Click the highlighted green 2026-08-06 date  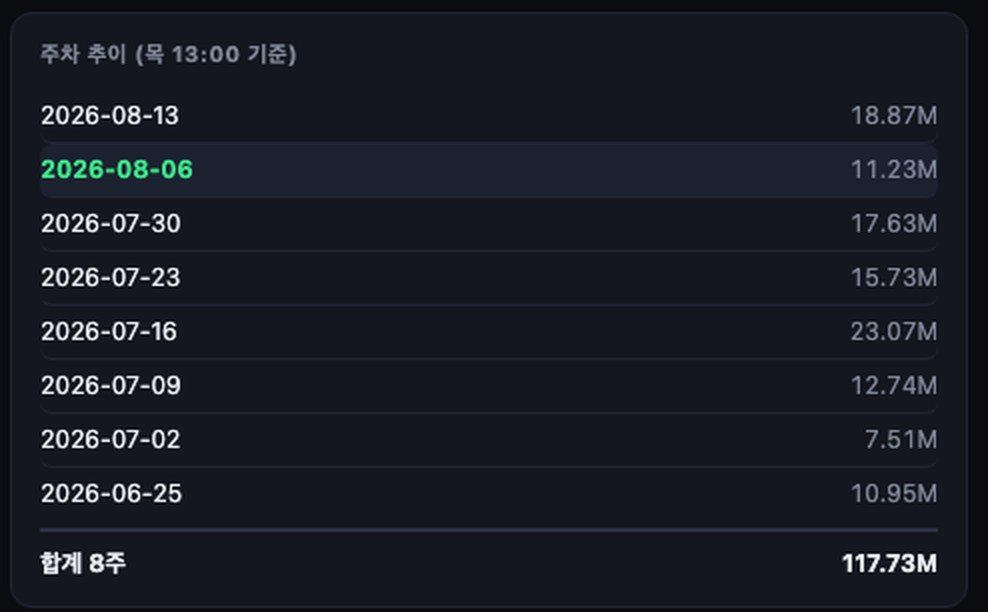117,170
